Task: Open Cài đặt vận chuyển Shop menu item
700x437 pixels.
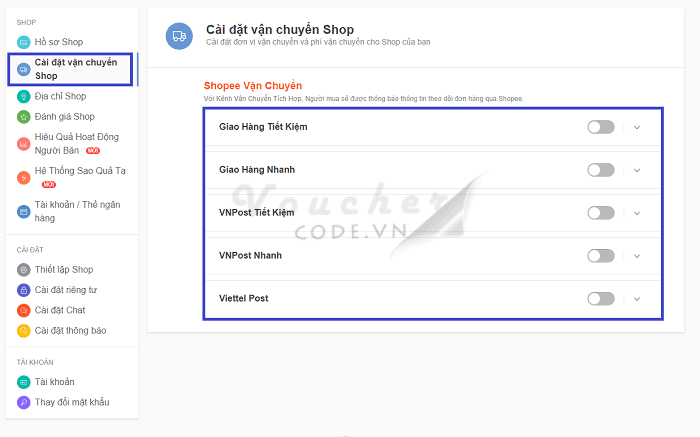Action: click(75, 69)
